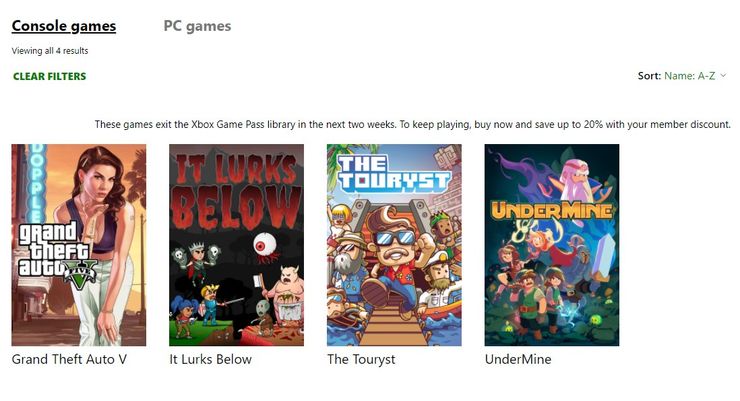Screen dimensions: 740x401
Task: Click the CLEAR FILTERS link
Action: [50, 76]
